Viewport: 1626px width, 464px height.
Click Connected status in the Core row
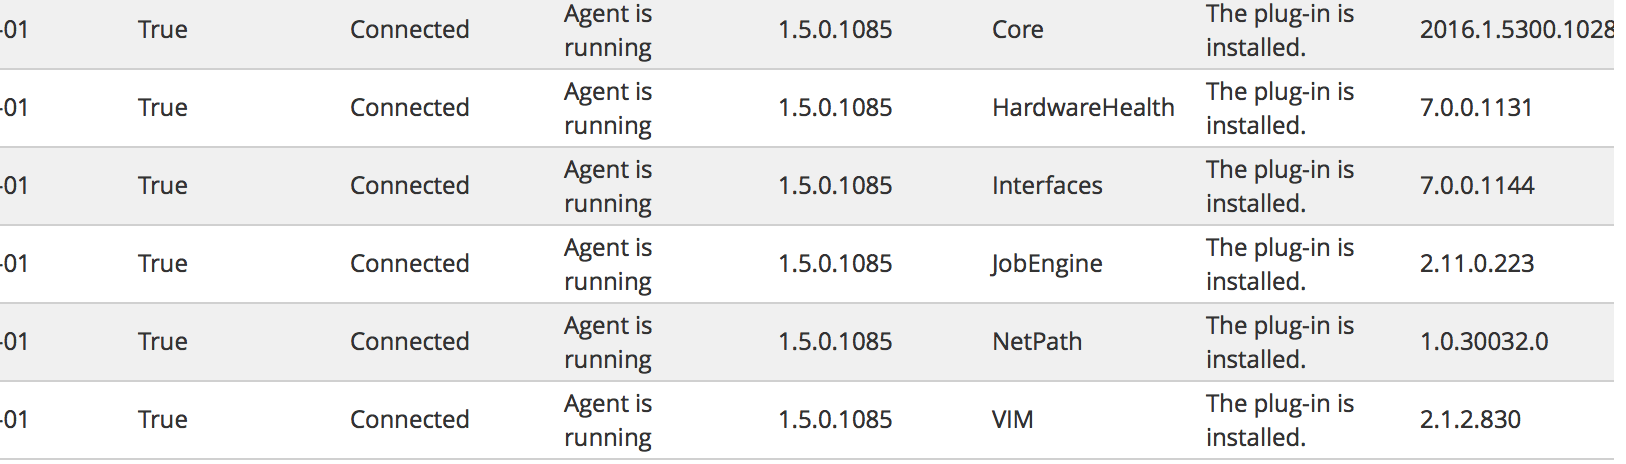[x=409, y=30]
